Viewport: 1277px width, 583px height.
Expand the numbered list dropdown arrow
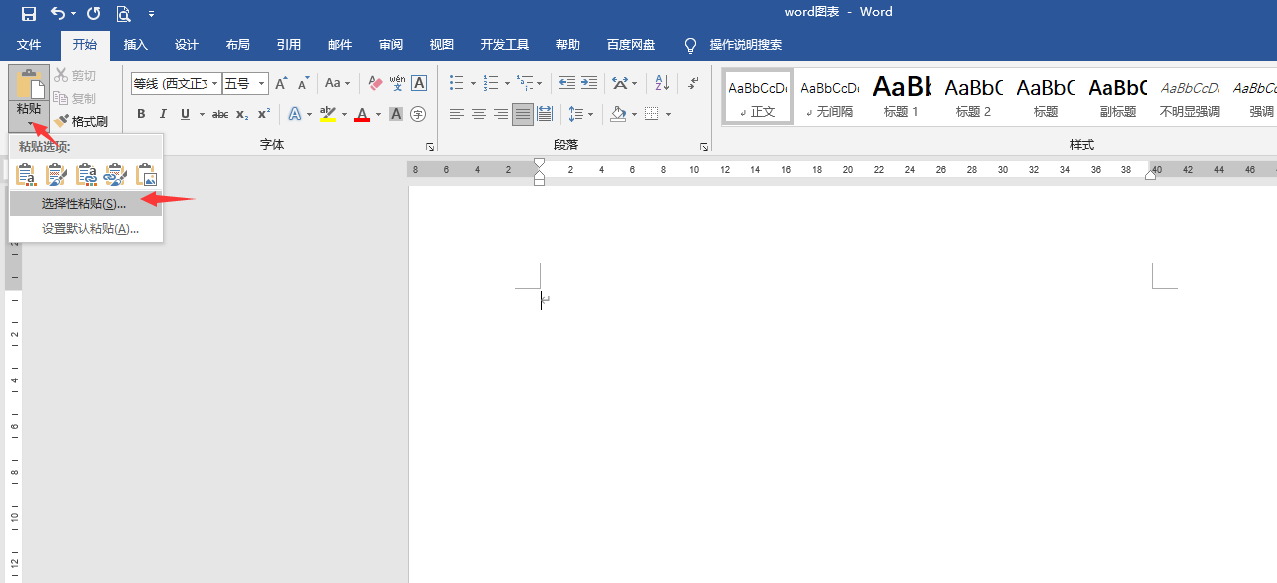pos(507,83)
